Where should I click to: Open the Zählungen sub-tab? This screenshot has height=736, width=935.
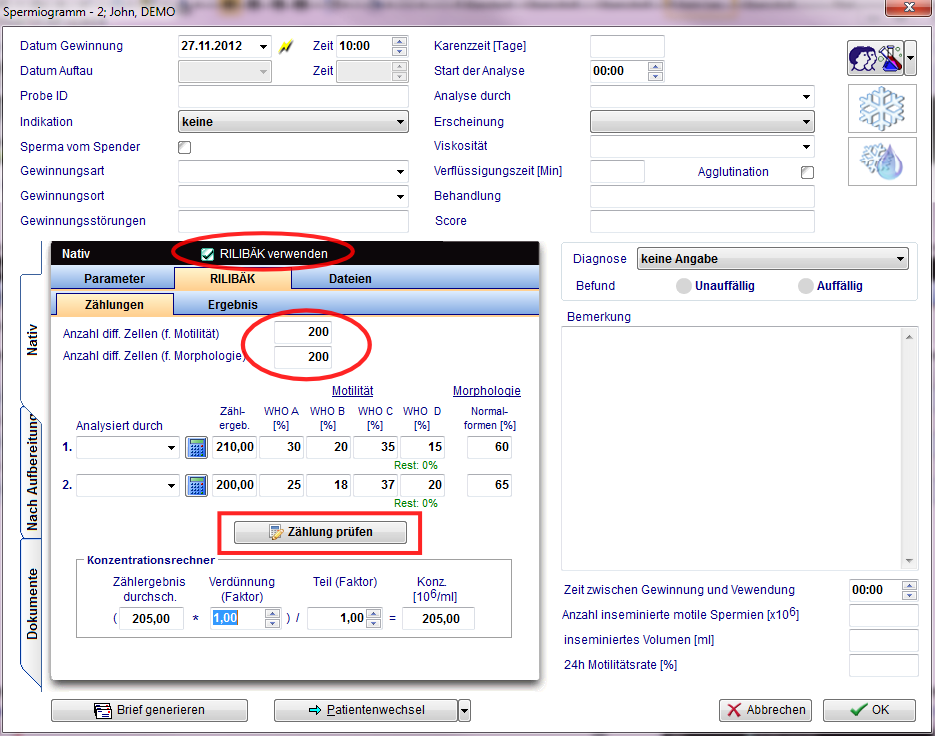pyautogui.click(x=114, y=305)
